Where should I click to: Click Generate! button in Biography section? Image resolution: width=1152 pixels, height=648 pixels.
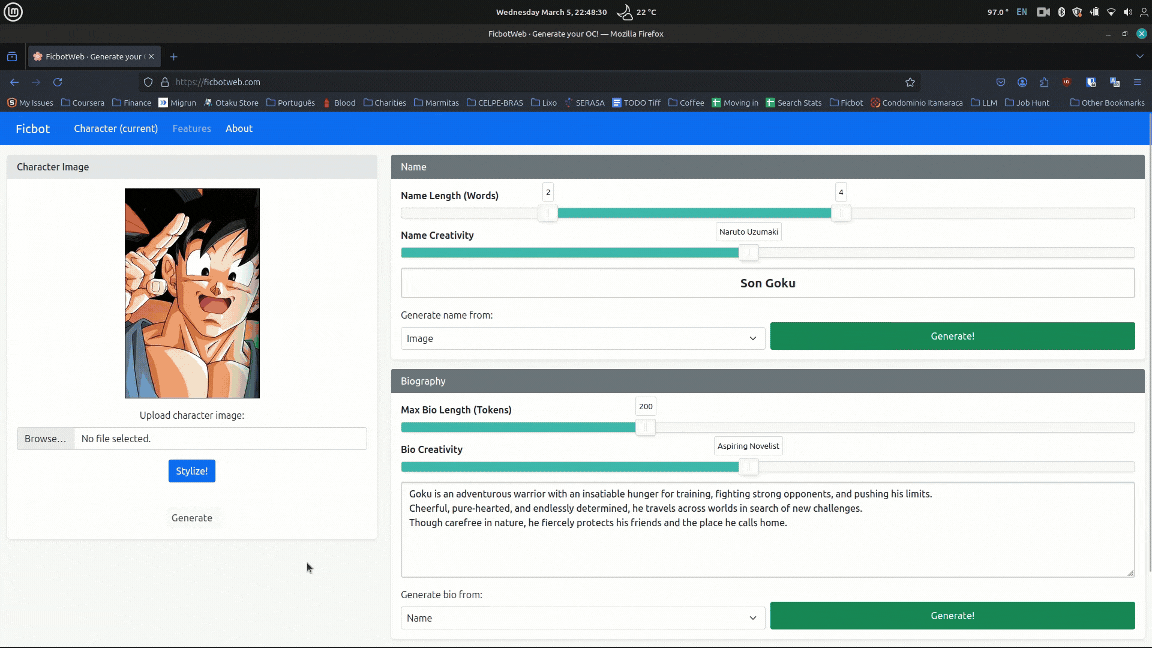pos(952,616)
